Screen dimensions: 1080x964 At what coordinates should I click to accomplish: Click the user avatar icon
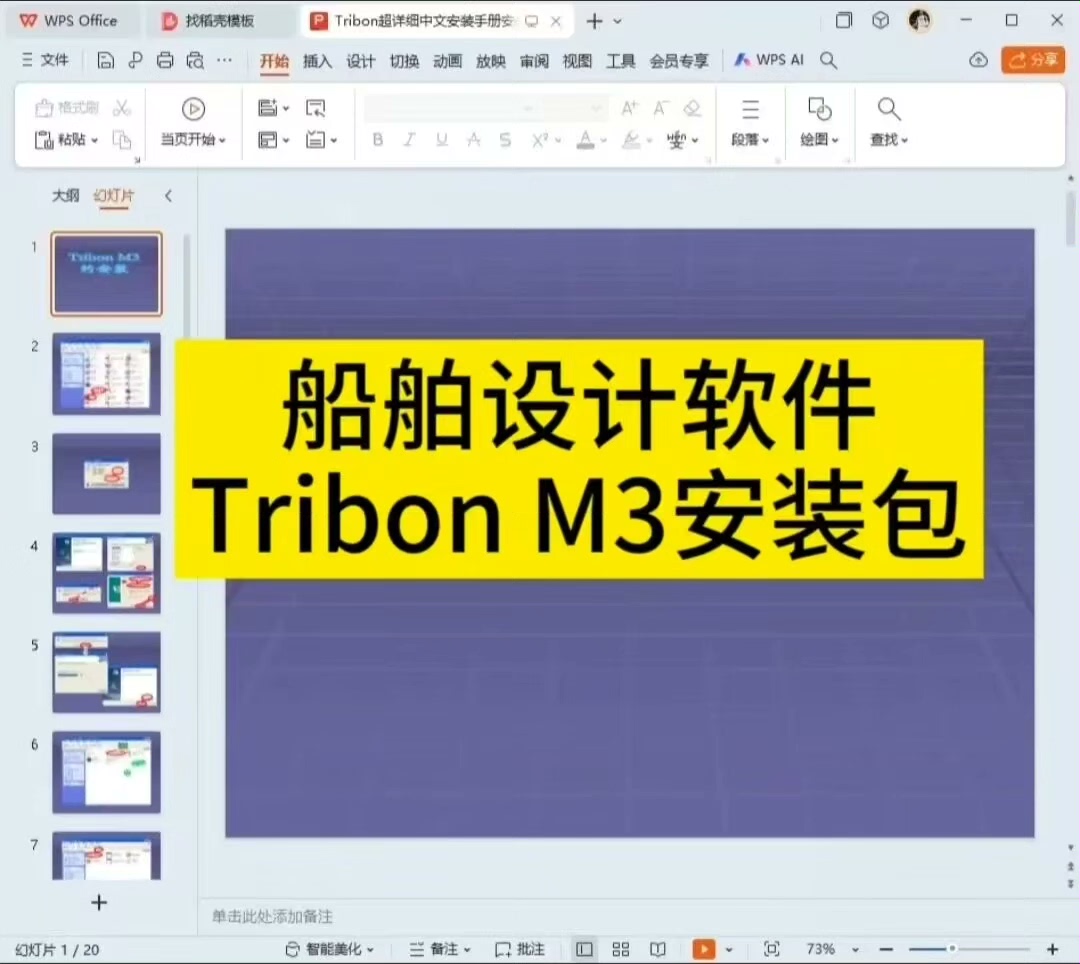pos(920,21)
